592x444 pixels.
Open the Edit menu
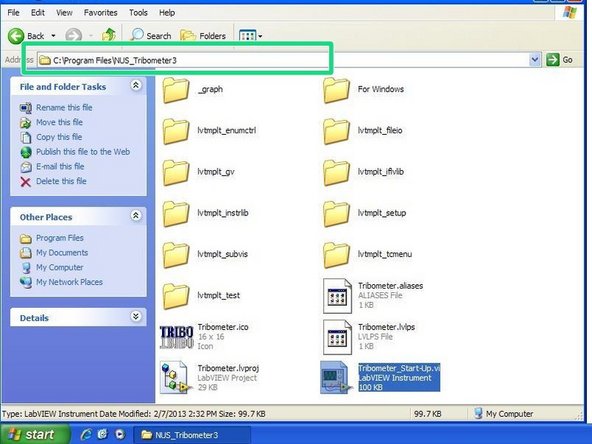[38, 12]
